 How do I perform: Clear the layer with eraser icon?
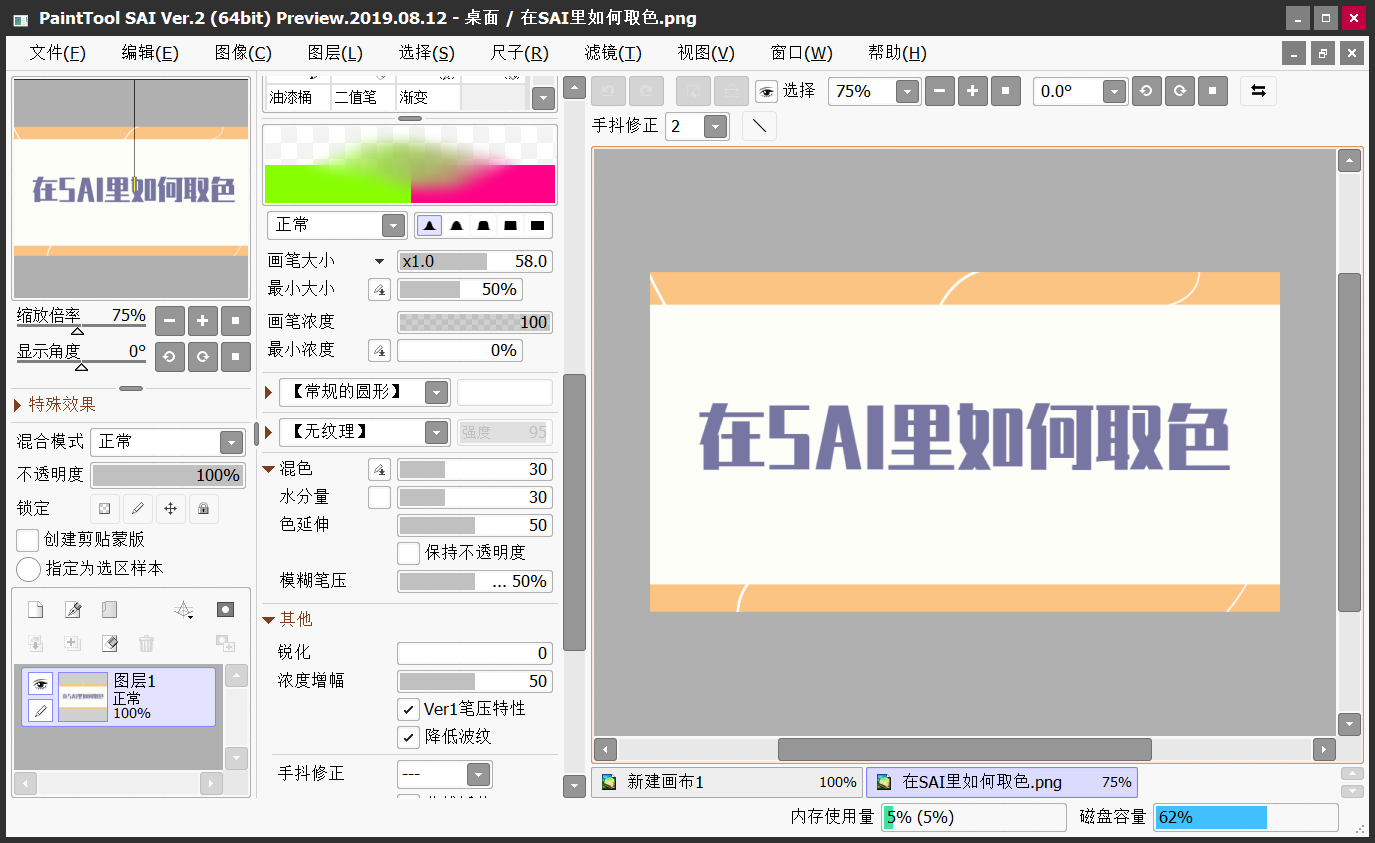click(x=109, y=643)
